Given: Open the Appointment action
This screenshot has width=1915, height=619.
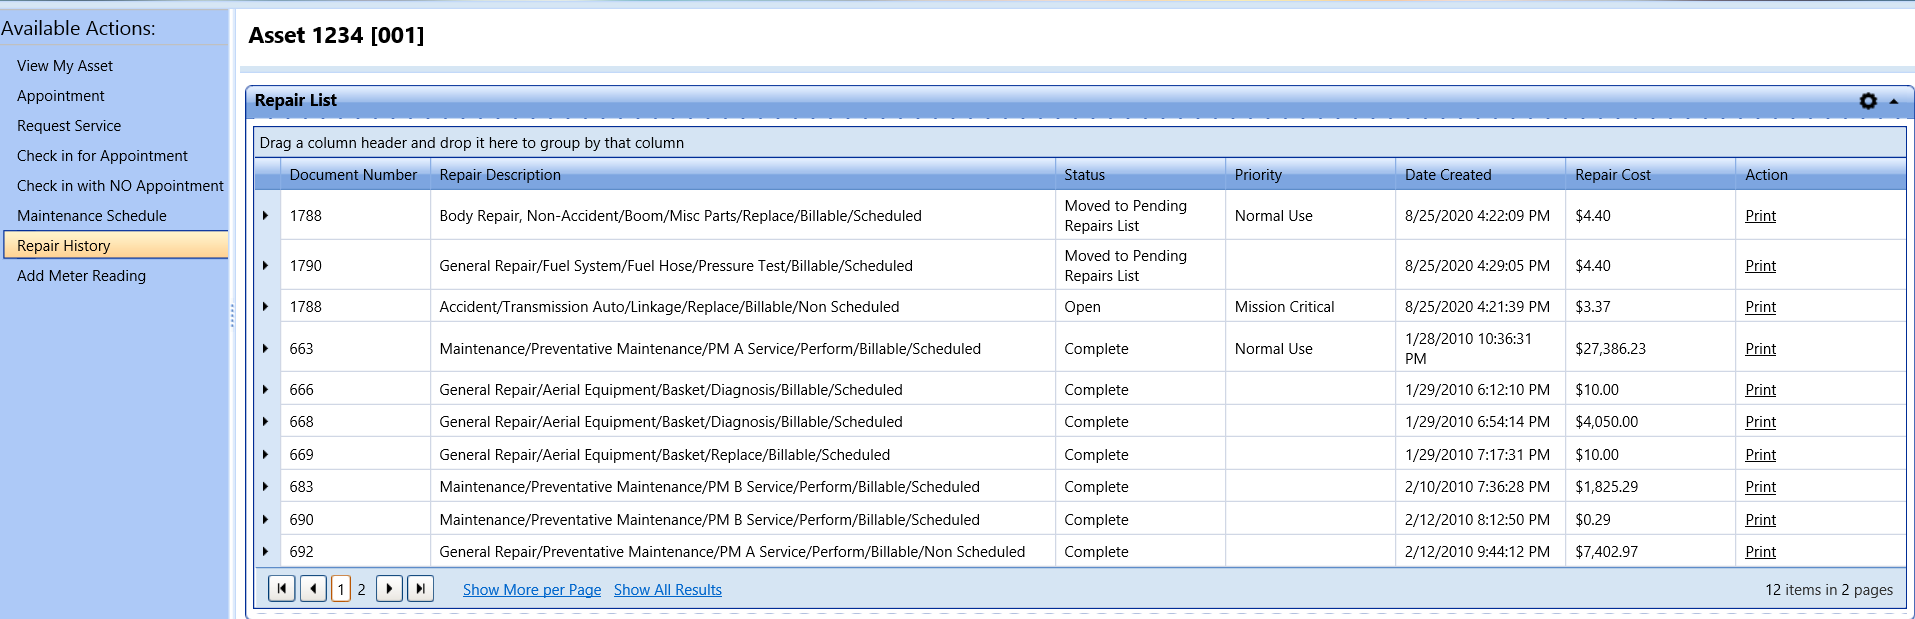Looking at the screenshot, I should [61, 96].
